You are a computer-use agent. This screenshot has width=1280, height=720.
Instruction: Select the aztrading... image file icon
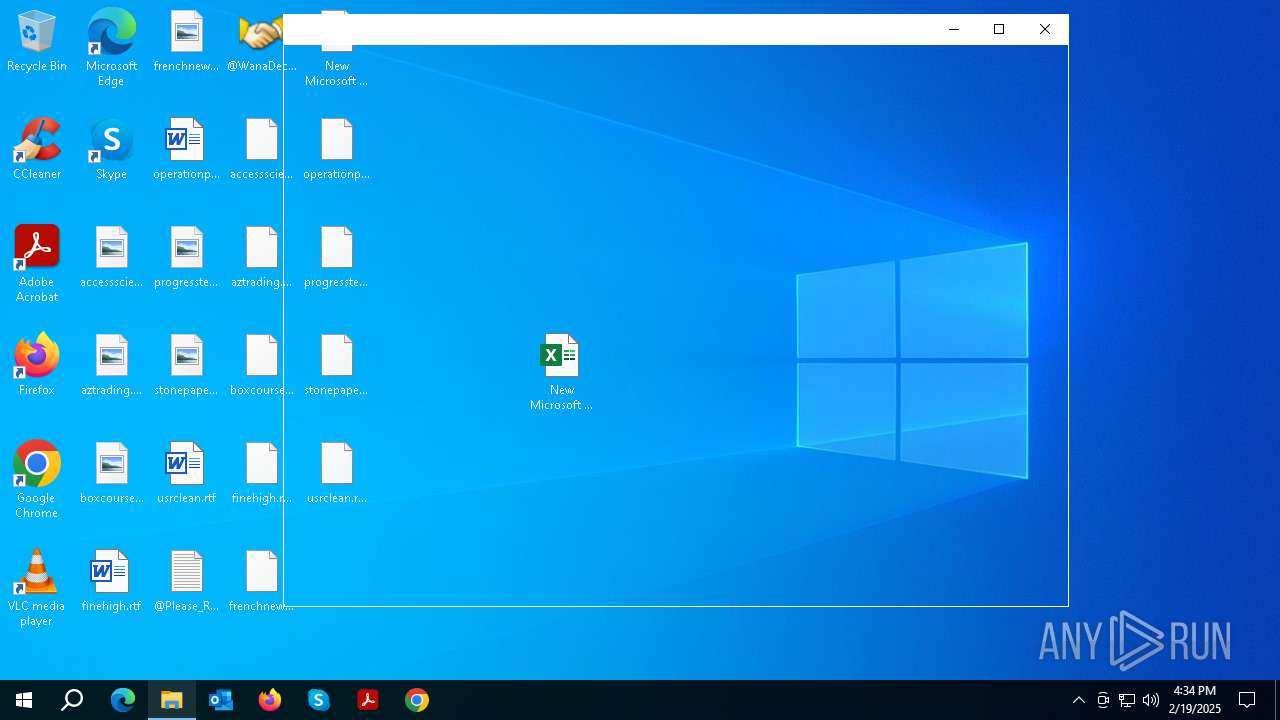(111, 365)
